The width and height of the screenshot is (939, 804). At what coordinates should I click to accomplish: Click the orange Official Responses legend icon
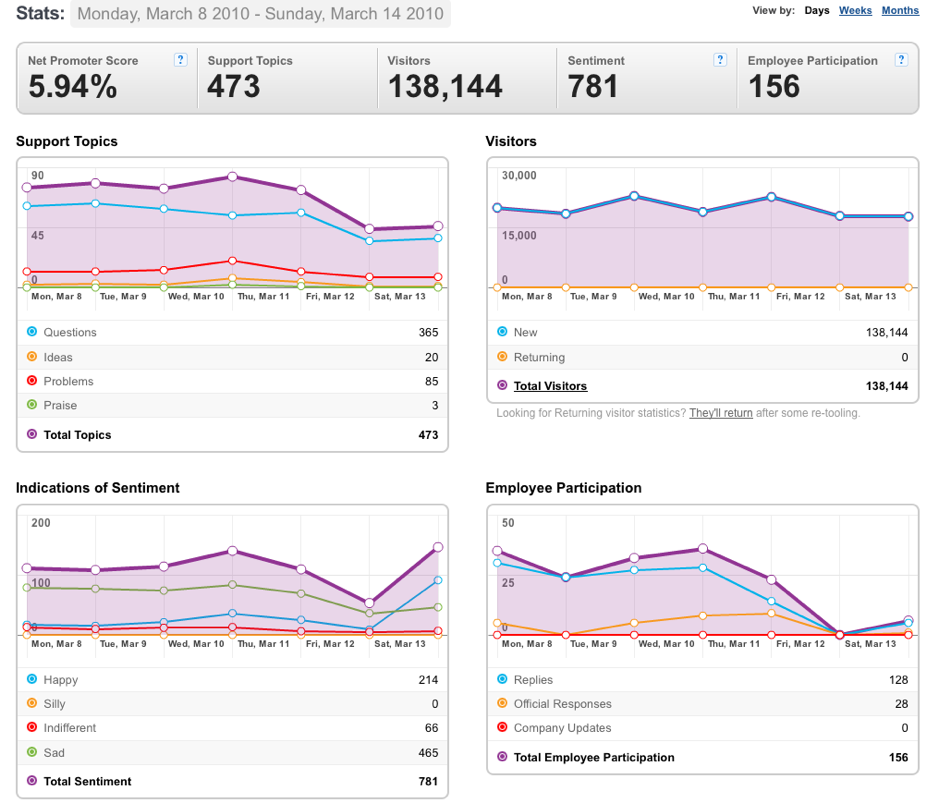tap(502, 703)
